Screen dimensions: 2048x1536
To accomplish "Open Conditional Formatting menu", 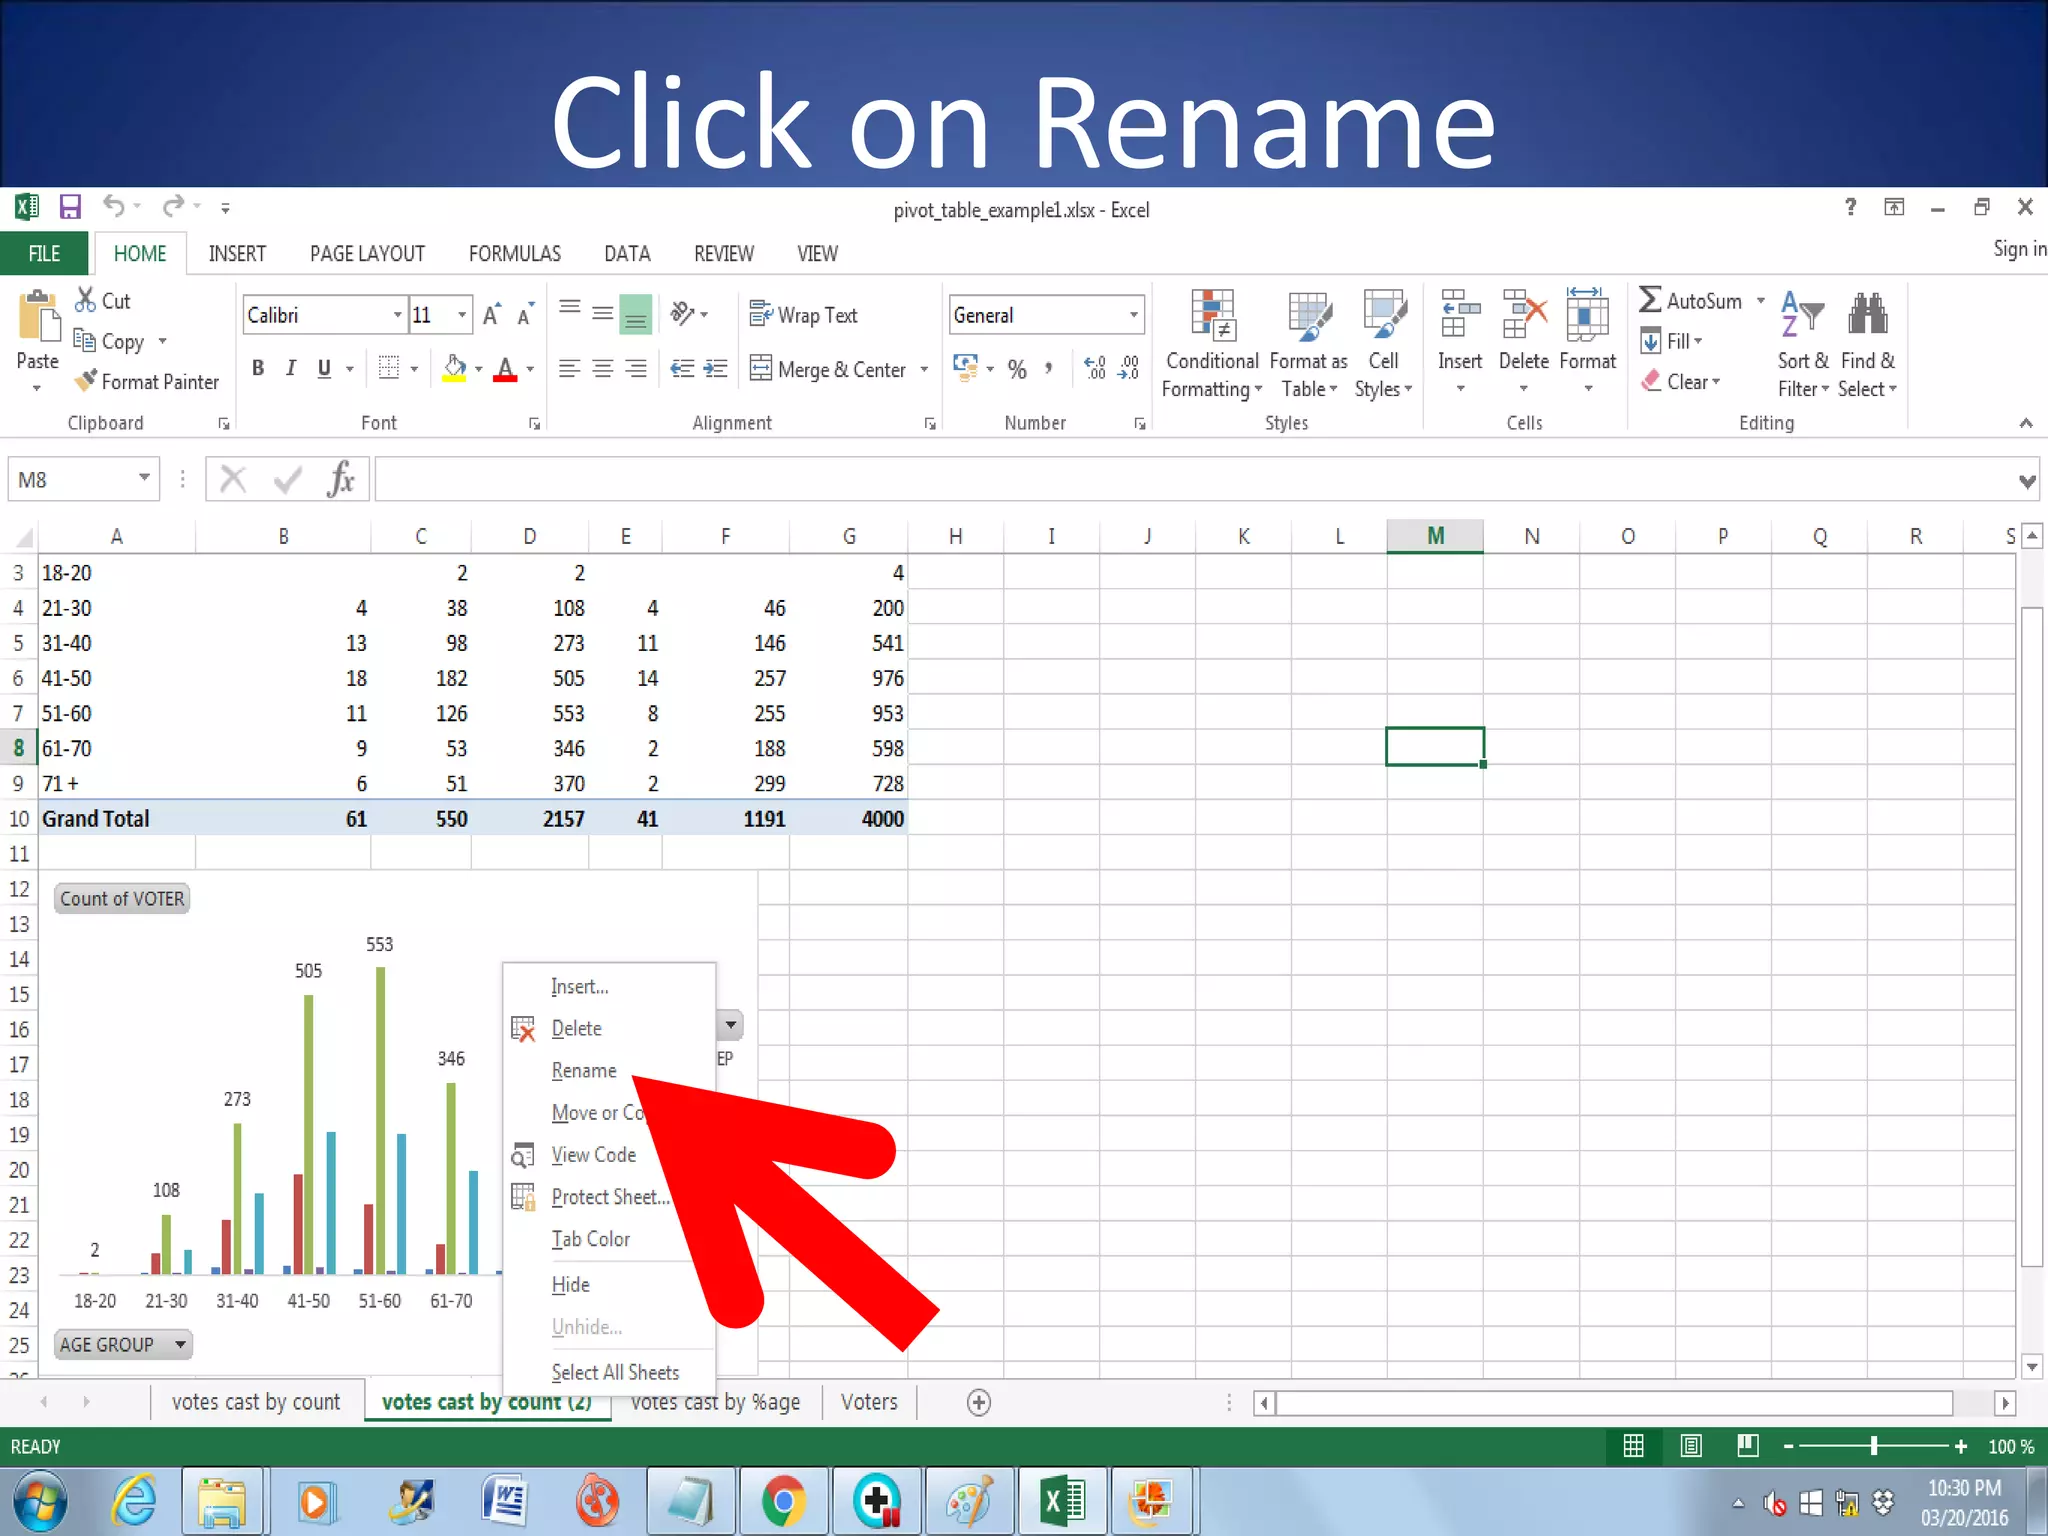I will 1212,345.
